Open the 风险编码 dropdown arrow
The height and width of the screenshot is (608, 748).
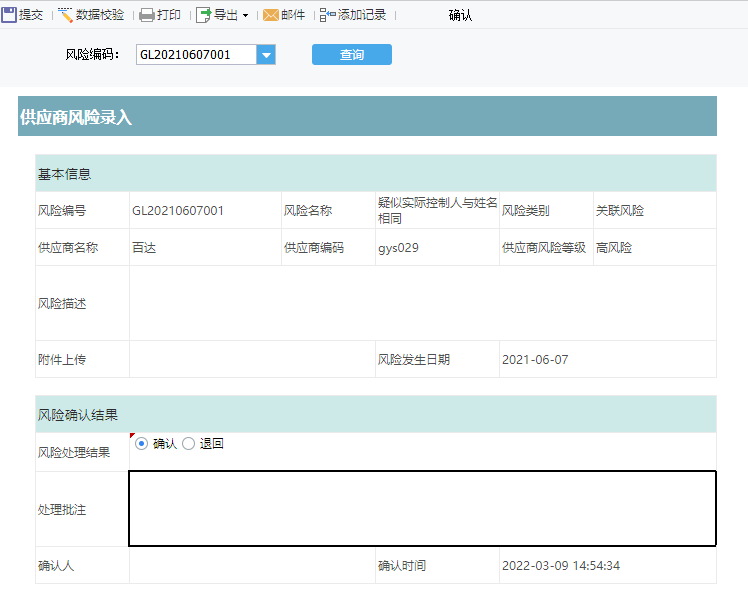pos(266,55)
